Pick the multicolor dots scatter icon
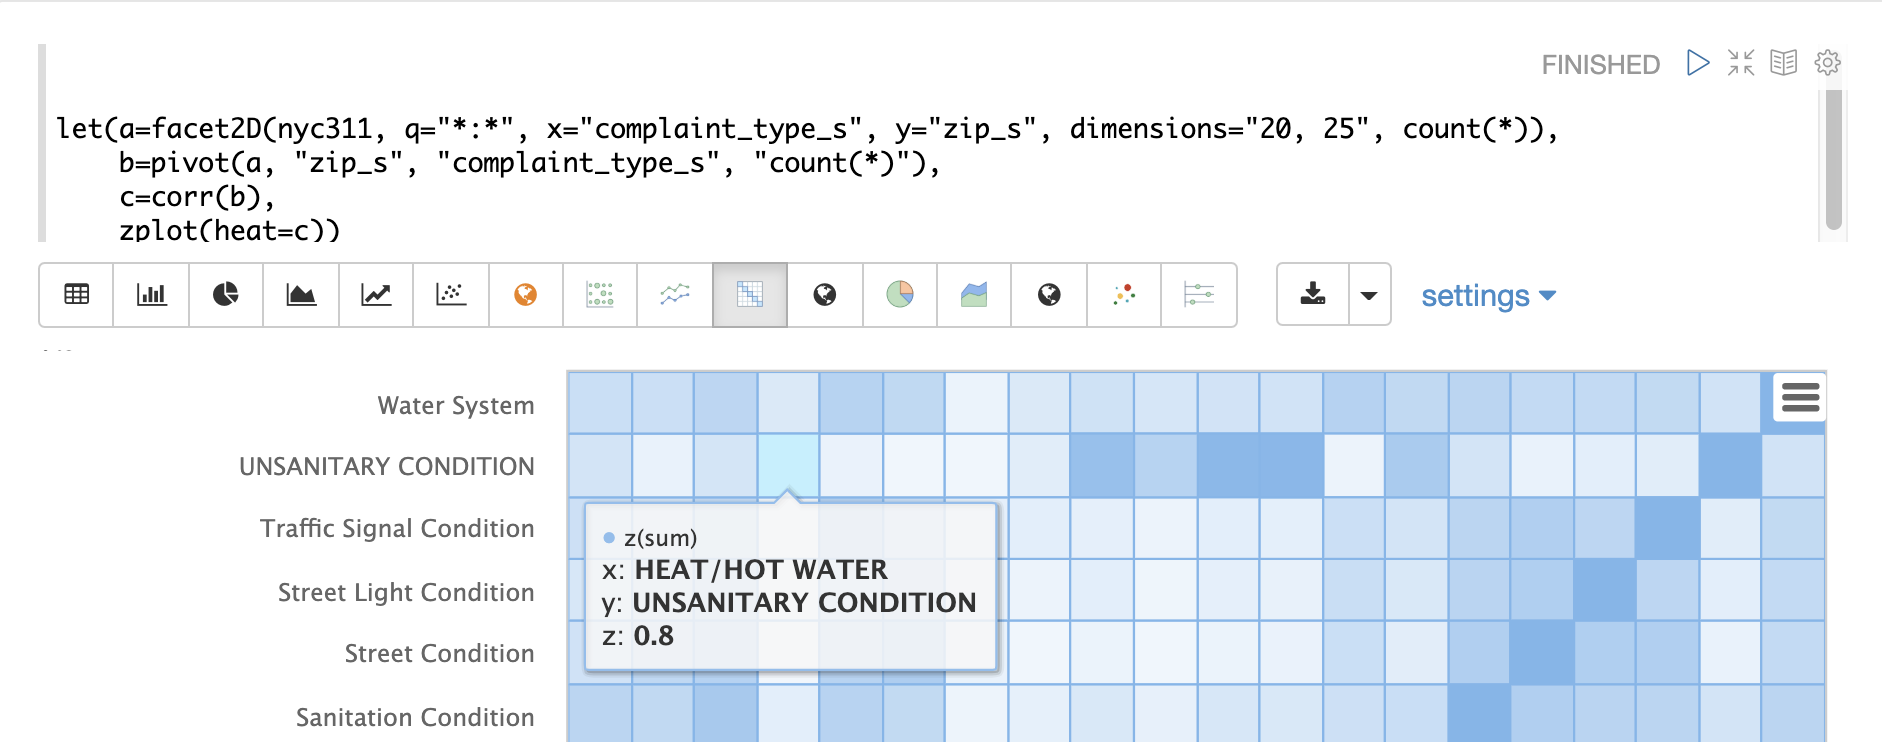 click(x=1124, y=295)
